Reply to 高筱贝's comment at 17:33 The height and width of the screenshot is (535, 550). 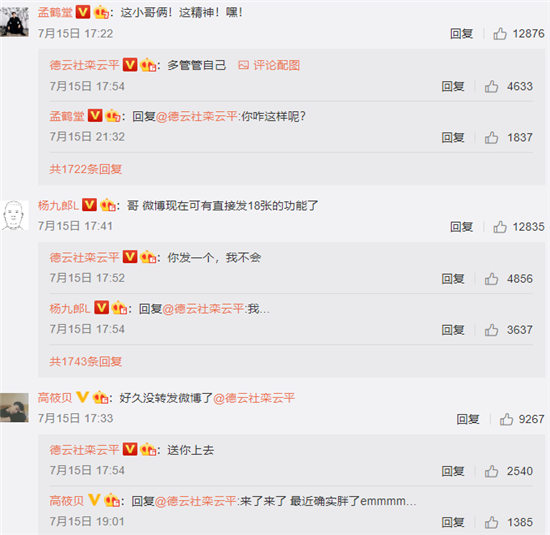468,419
